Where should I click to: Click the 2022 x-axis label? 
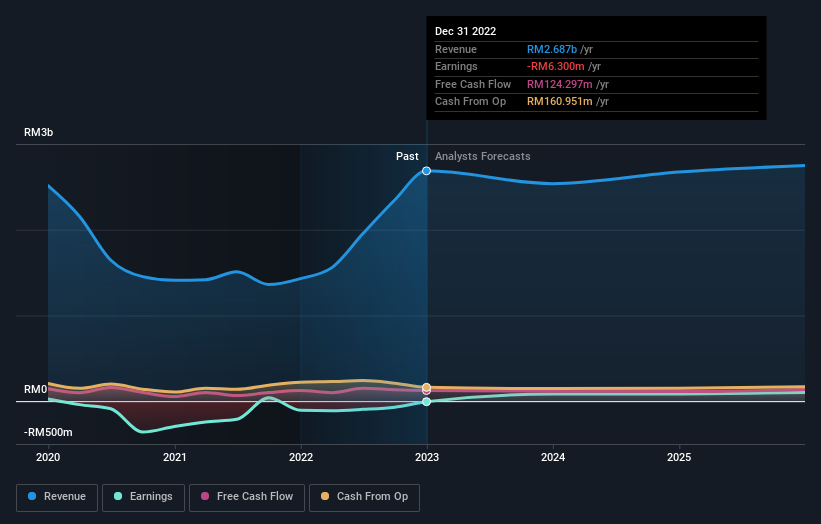(301, 457)
